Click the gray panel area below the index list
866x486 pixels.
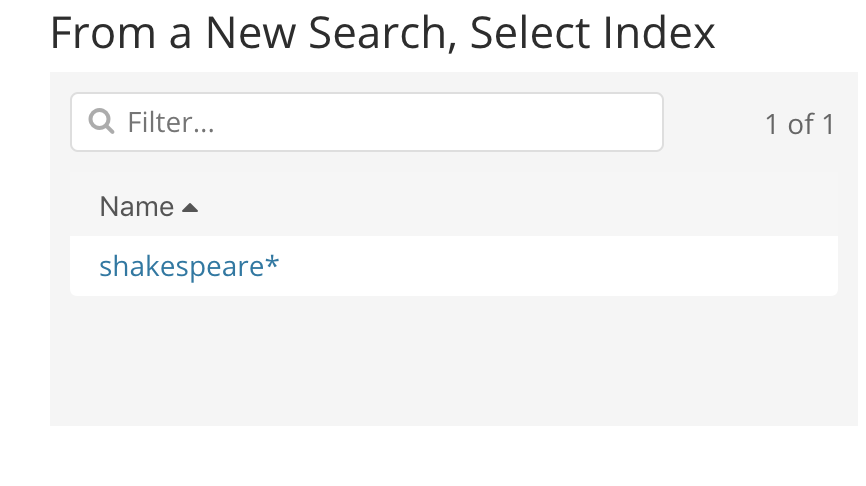pyautogui.click(x=454, y=360)
